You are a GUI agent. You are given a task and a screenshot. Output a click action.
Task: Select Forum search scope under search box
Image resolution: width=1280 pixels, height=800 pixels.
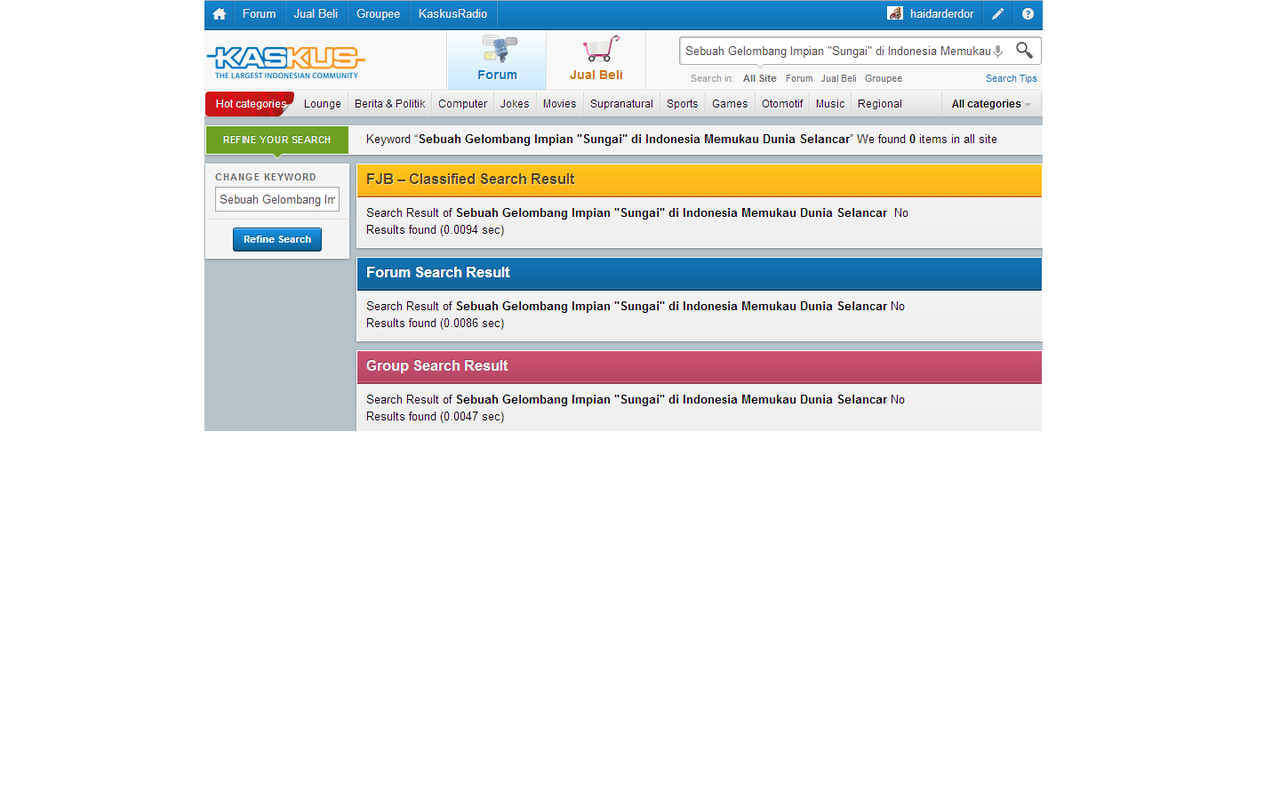click(x=799, y=78)
